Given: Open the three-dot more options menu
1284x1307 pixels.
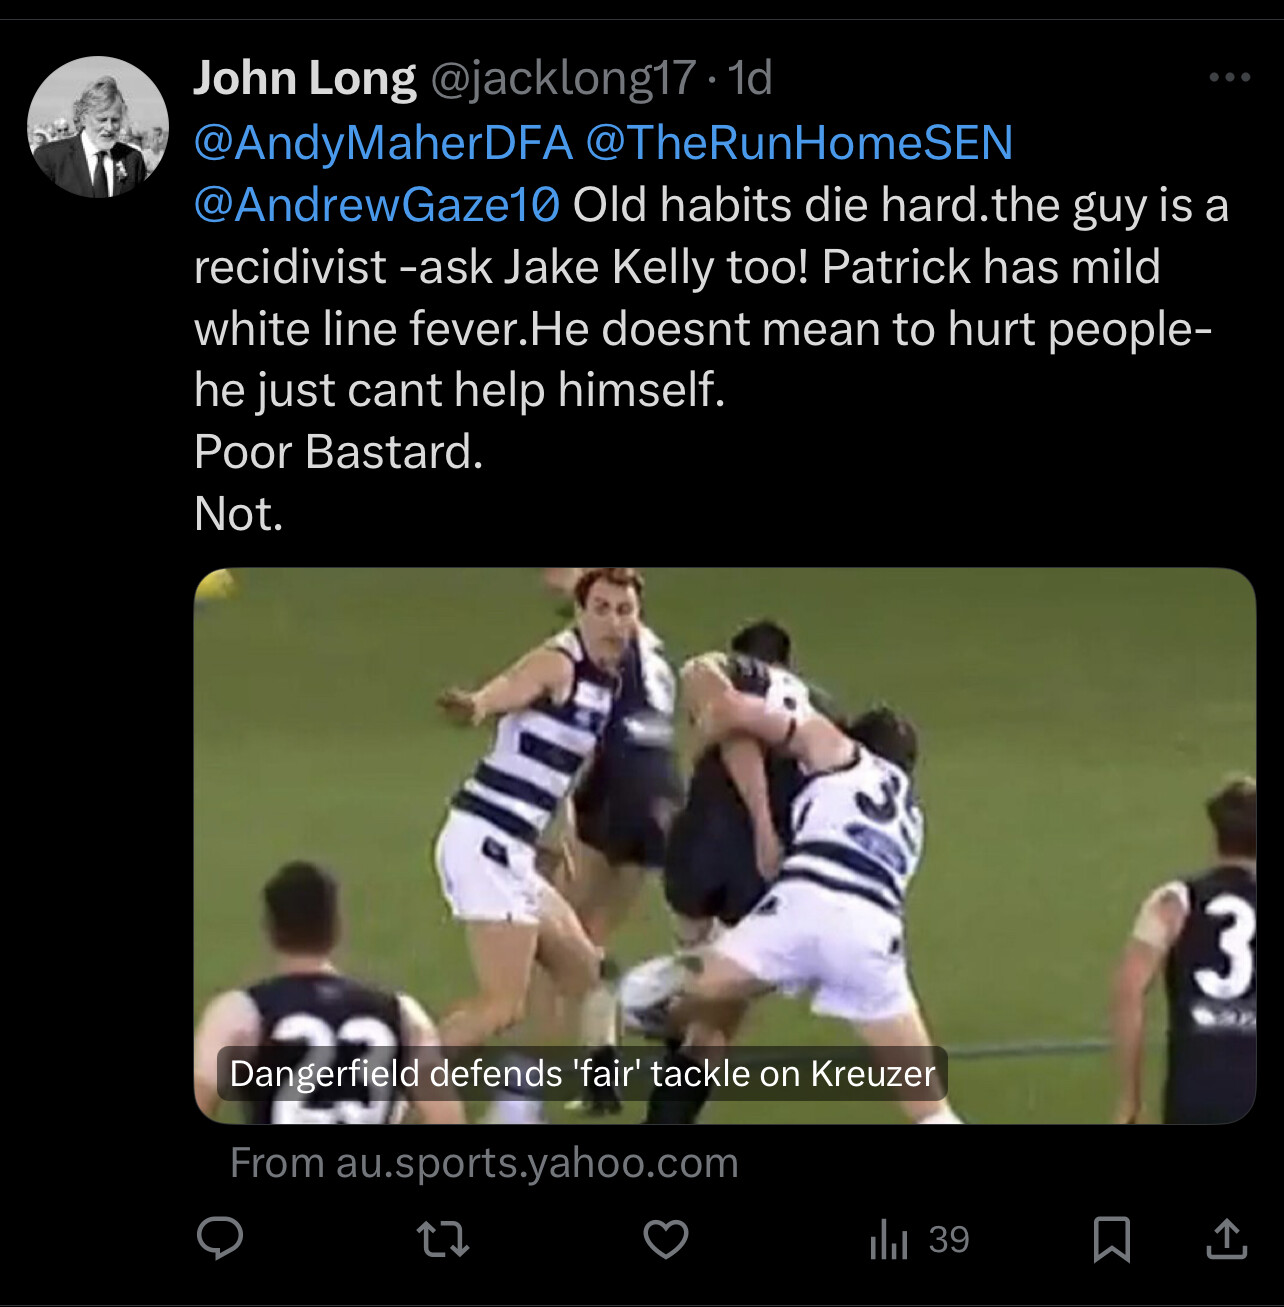Looking at the screenshot, I should tap(1229, 77).
